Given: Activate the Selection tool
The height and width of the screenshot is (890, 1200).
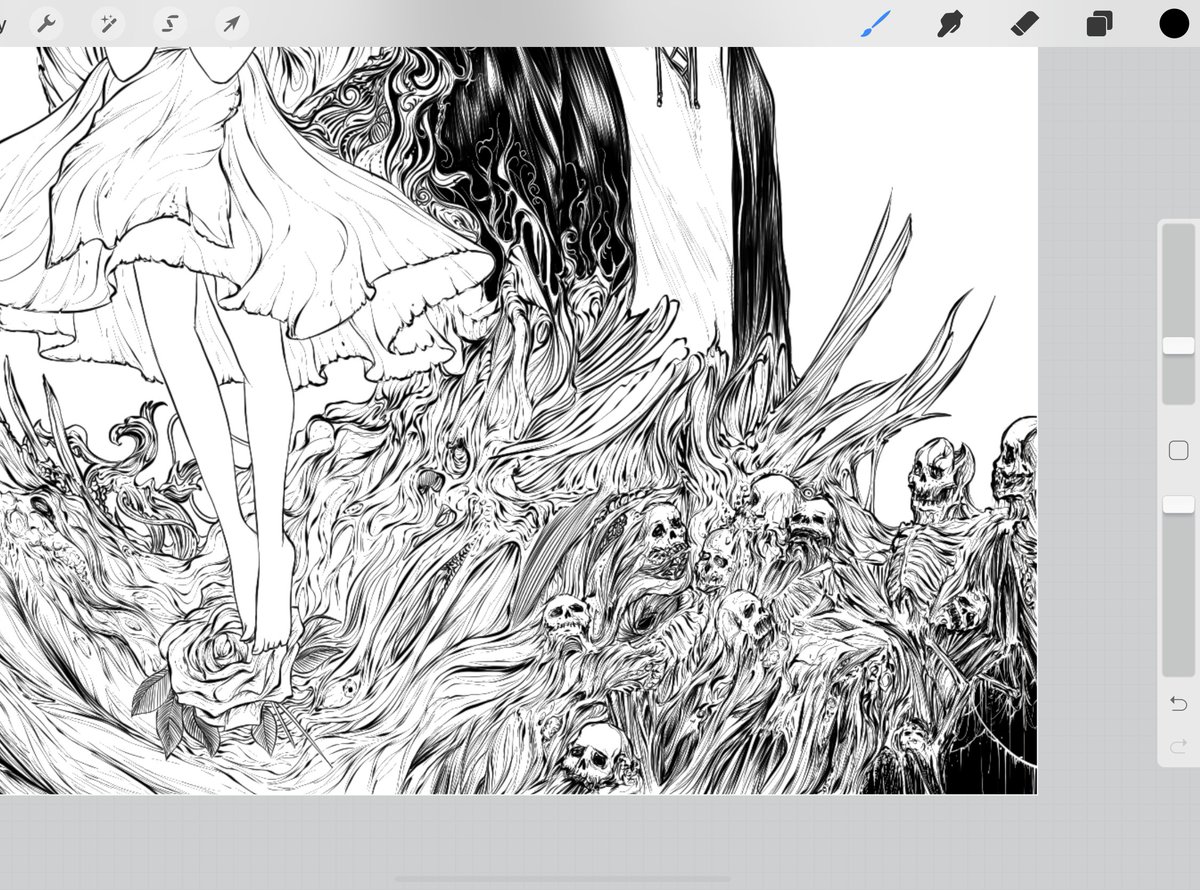Looking at the screenshot, I should (170, 23).
